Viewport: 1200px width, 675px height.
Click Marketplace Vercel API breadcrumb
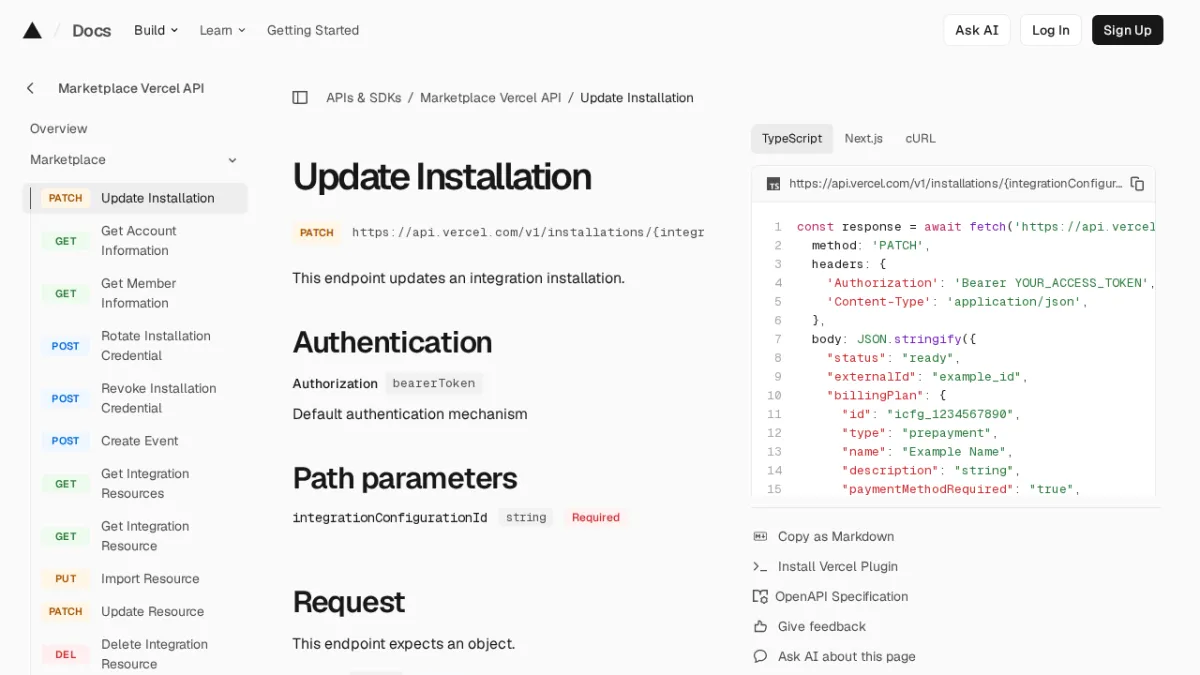pos(490,97)
